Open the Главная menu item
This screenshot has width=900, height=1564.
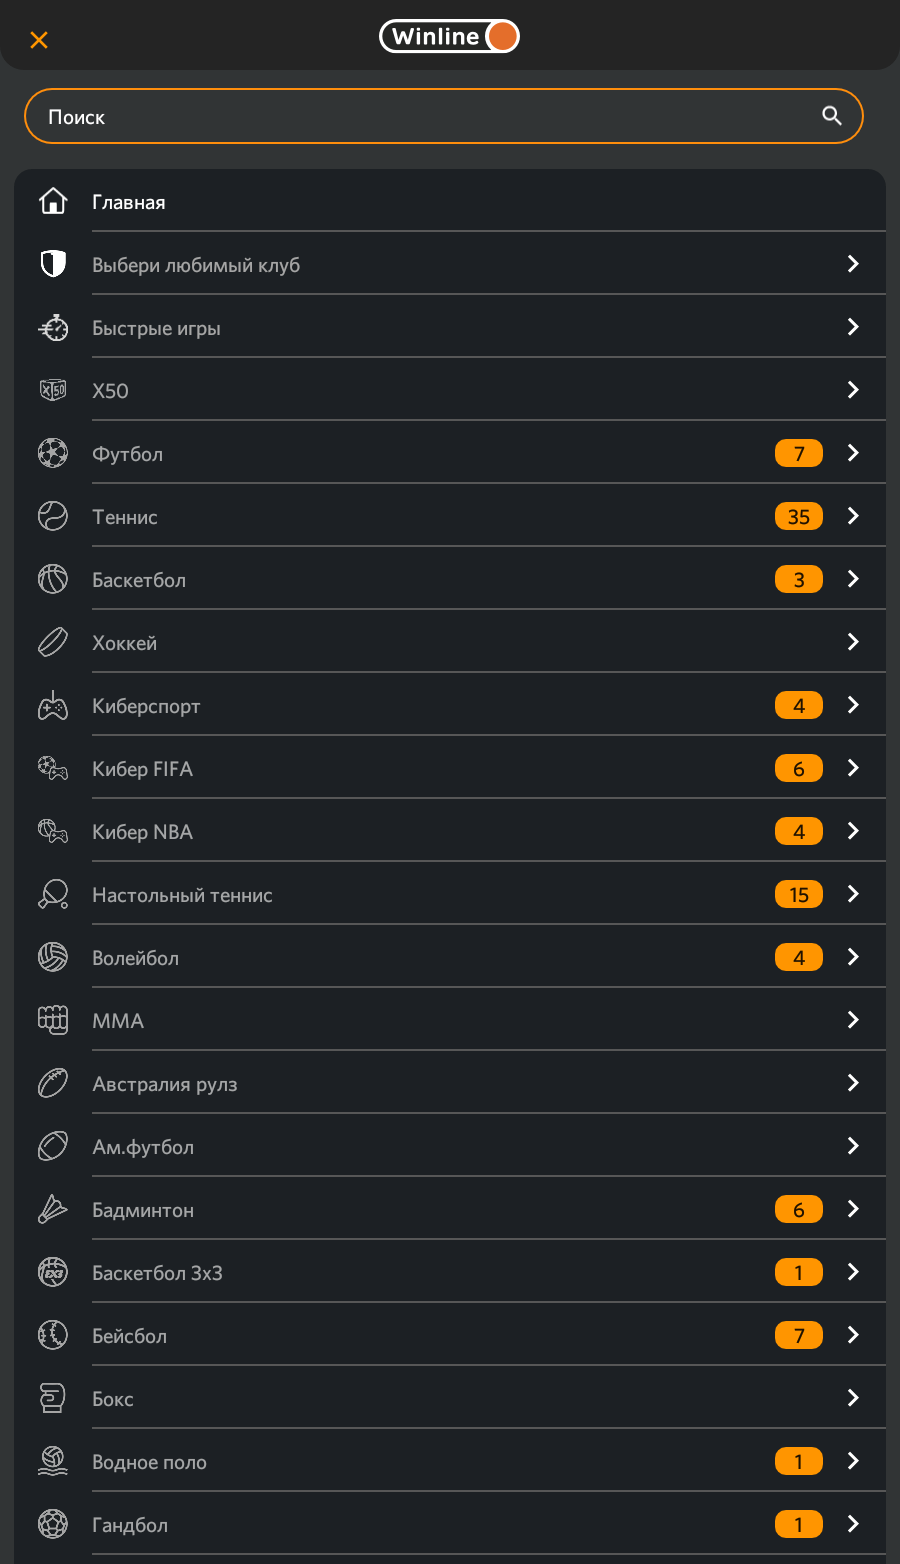click(129, 202)
